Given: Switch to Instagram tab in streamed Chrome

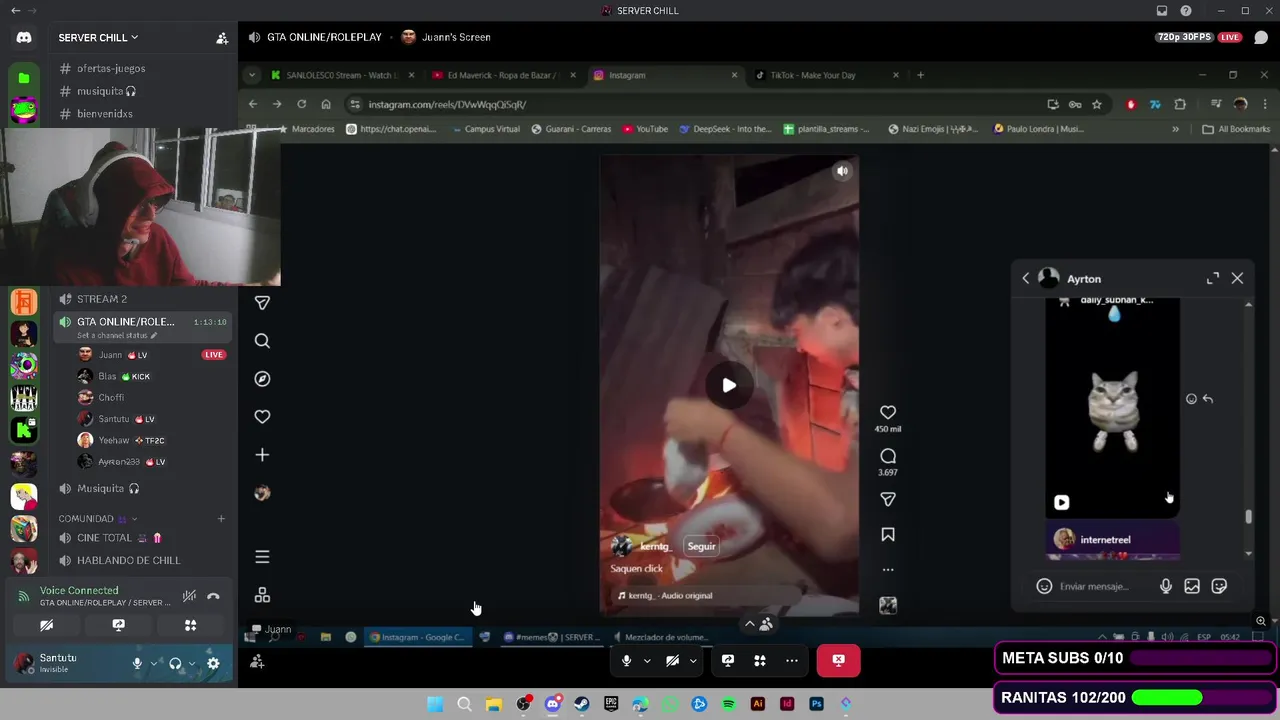Looking at the screenshot, I should (x=665, y=75).
